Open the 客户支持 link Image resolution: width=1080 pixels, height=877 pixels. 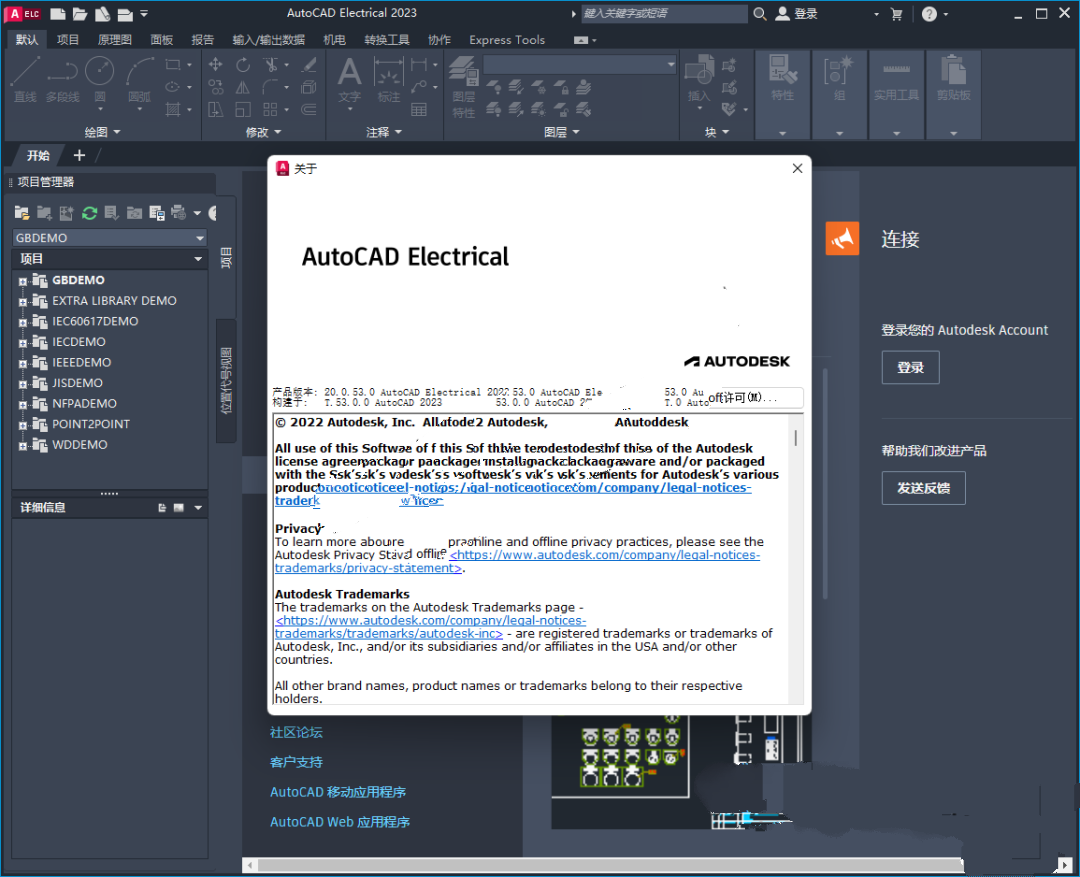click(296, 762)
